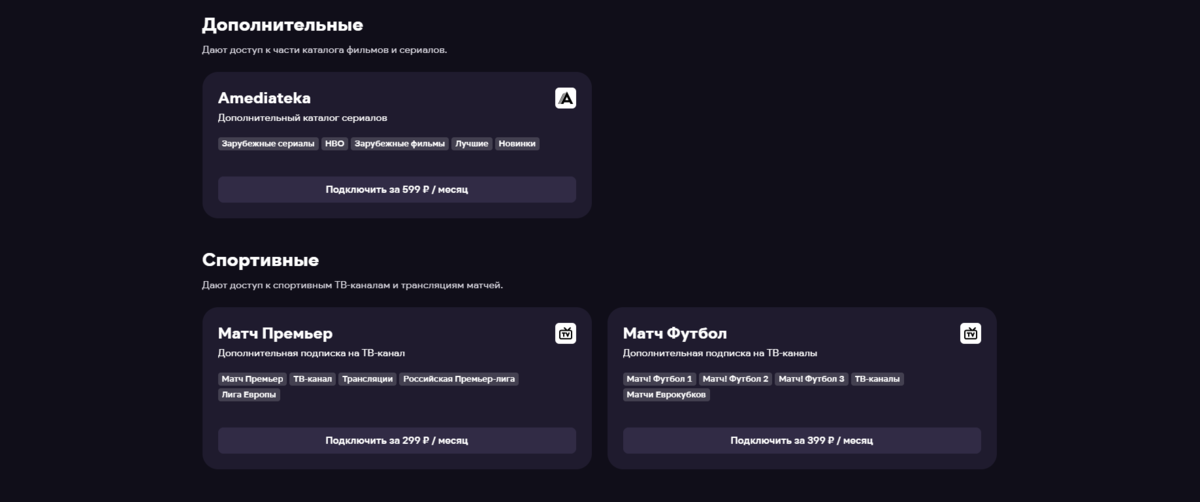Screen dimensions: 1200x502
Task: Click the Матч! Футбол 2 tag
Action: [736, 379]
